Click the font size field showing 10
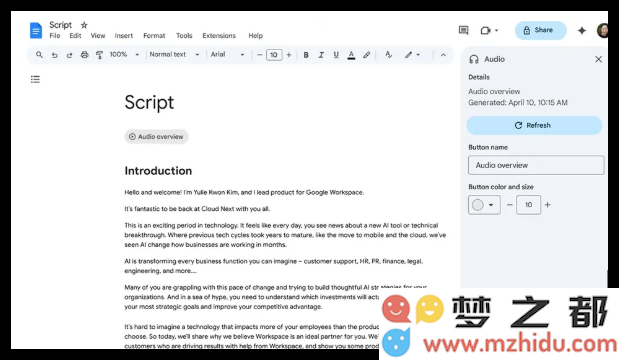The height and width of the screenshot is (360, 619). [x=274, y=55]
